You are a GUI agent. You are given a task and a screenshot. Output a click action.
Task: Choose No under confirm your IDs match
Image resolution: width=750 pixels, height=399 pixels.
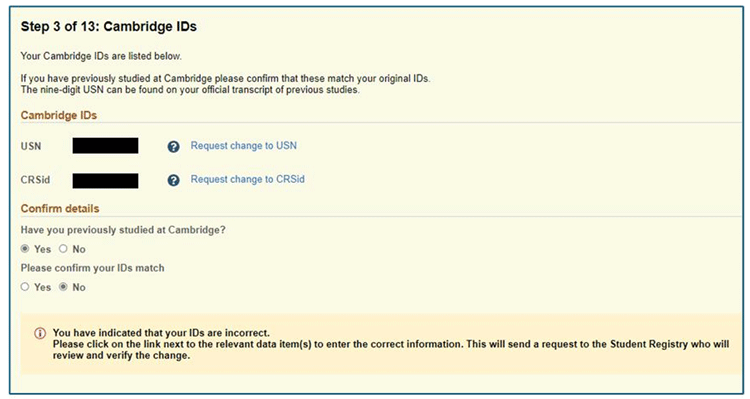pos(63,287)
